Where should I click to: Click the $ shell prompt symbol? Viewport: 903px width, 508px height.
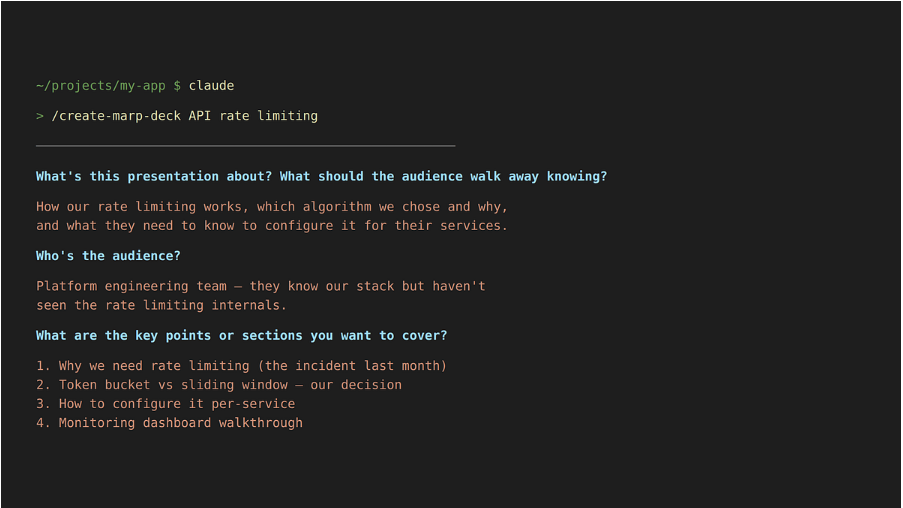click(177, 86)
